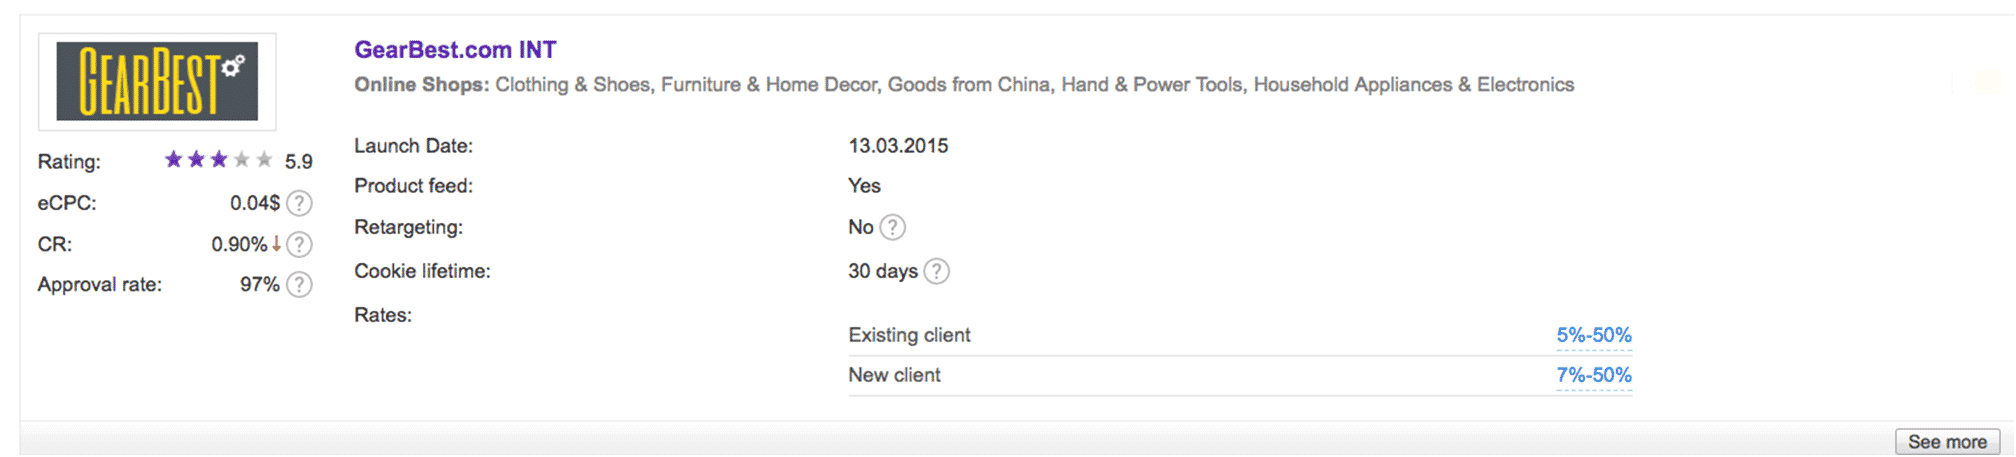2016x457 pixels.
Task: Open the New client 7%-50% rate link
Action: pyautogui.click(x=1594, y=375)
